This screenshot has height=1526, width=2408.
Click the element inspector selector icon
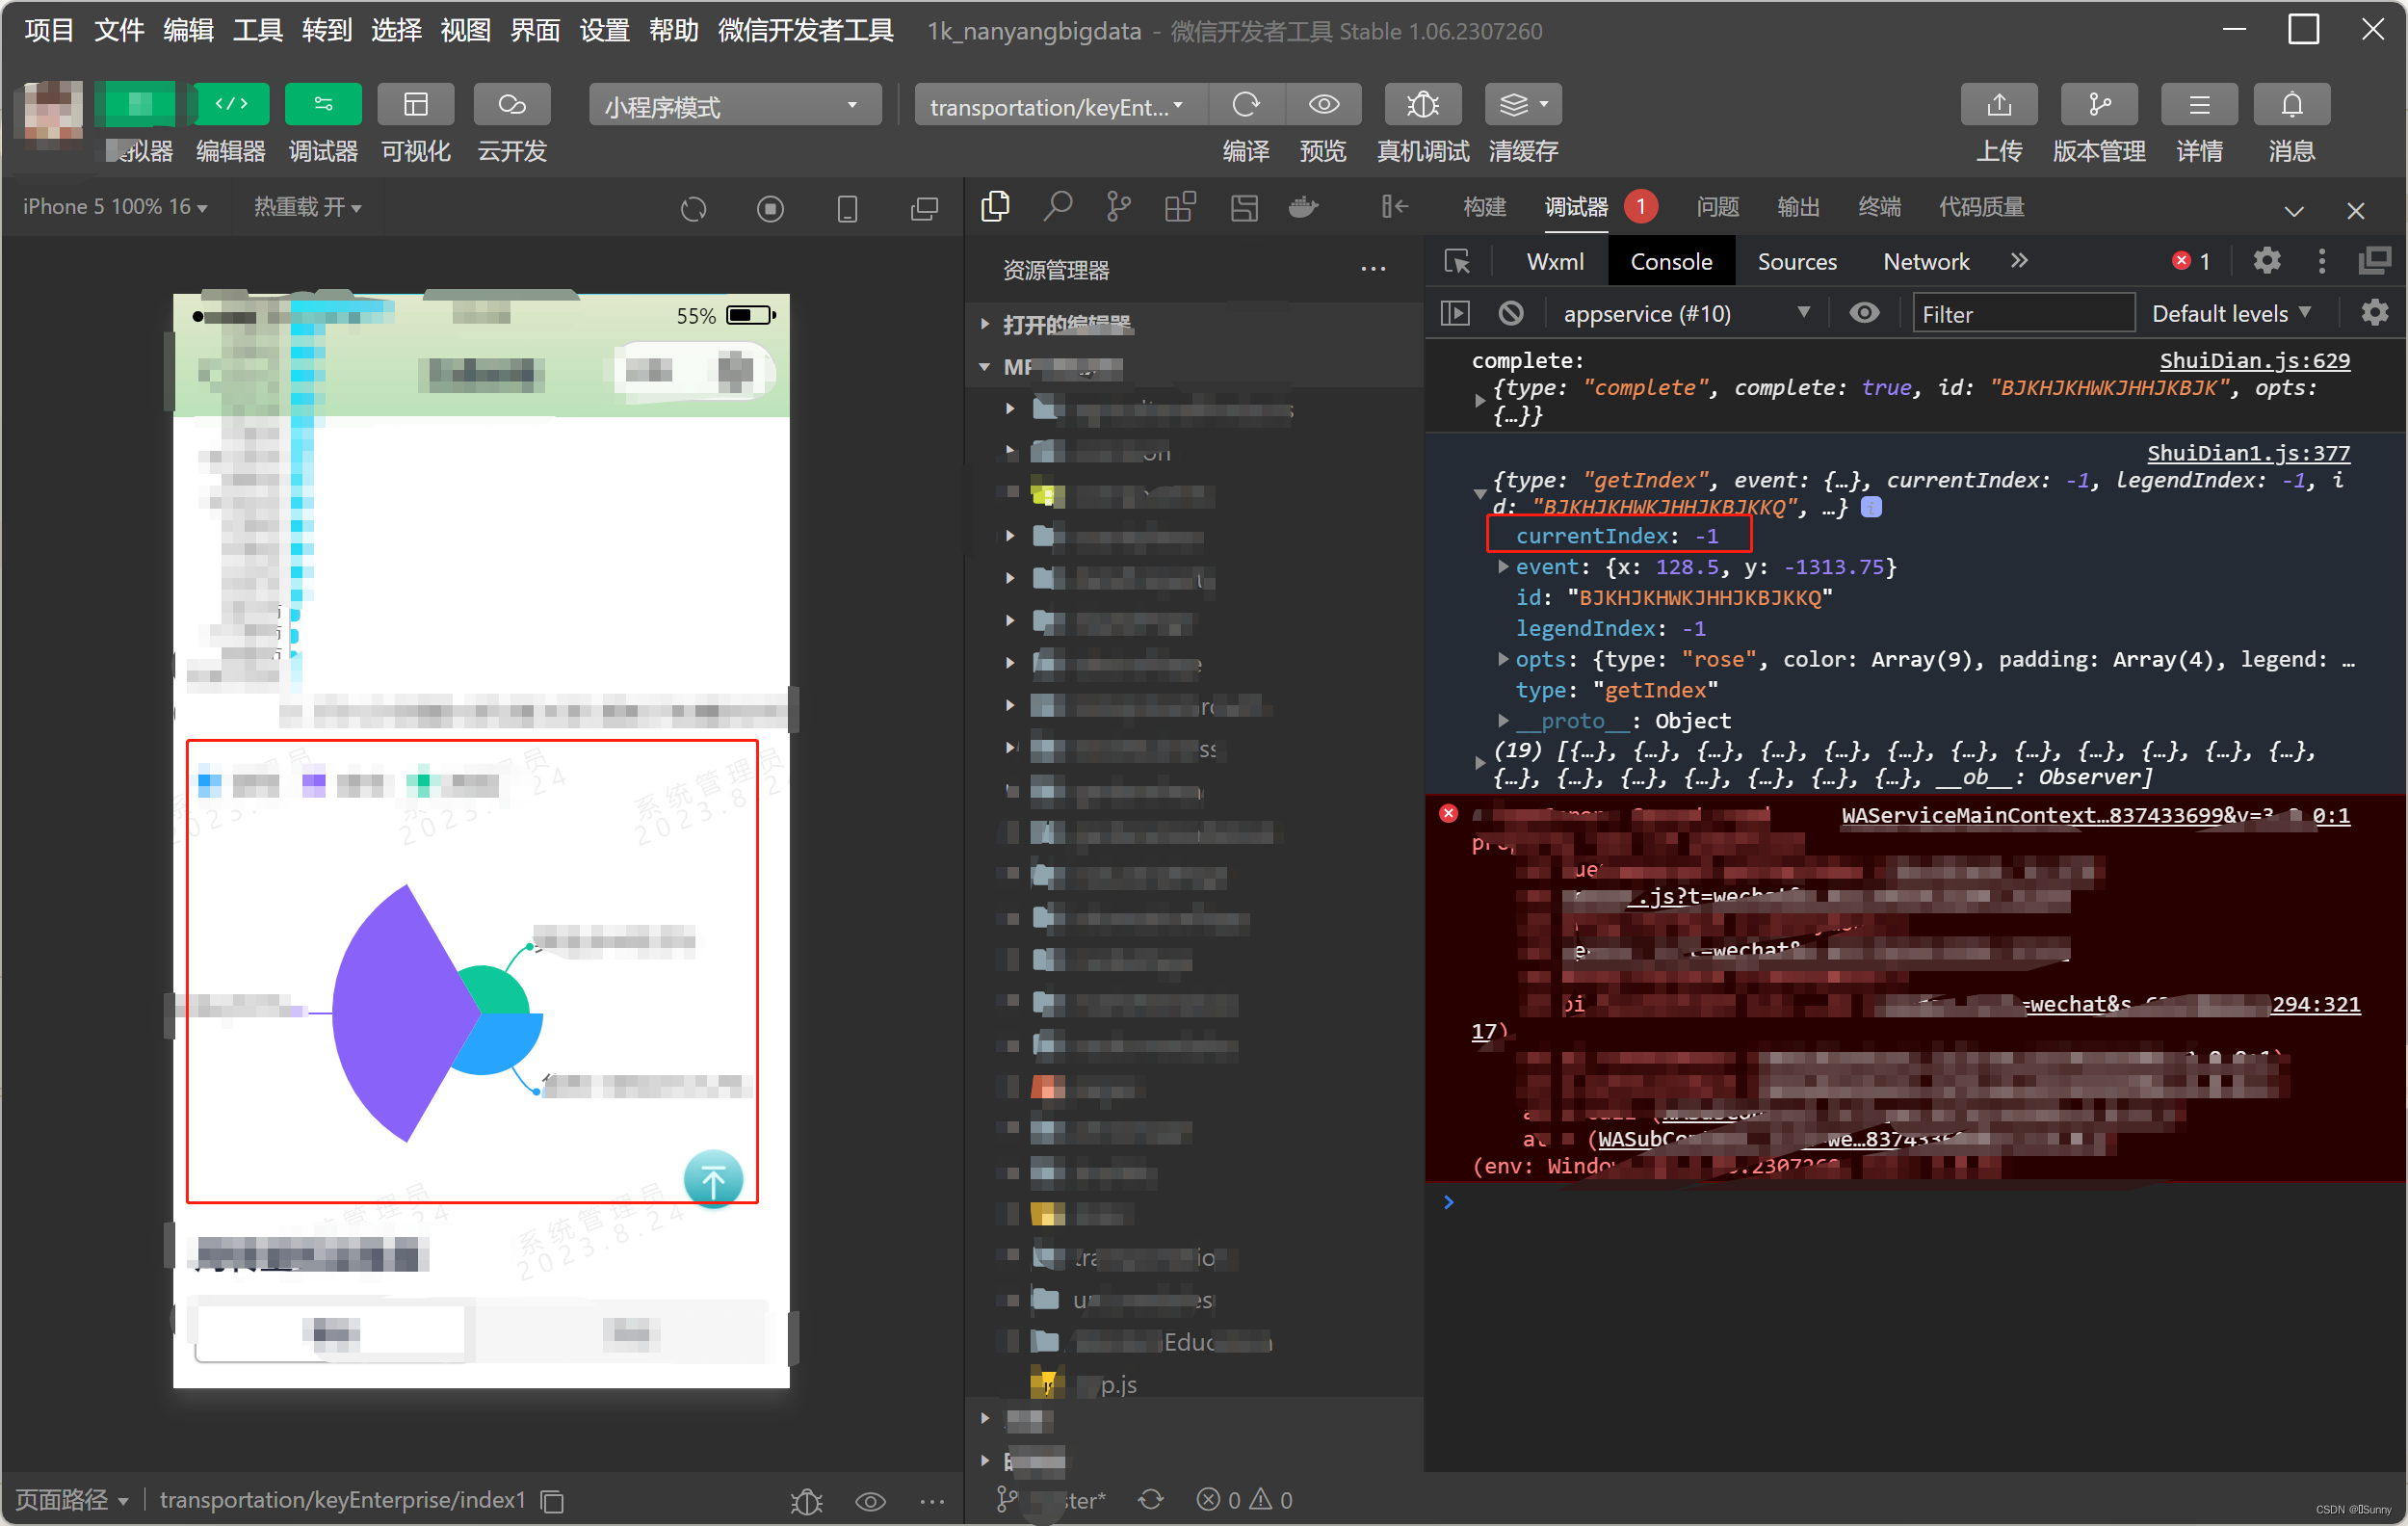coord(1457,262)
